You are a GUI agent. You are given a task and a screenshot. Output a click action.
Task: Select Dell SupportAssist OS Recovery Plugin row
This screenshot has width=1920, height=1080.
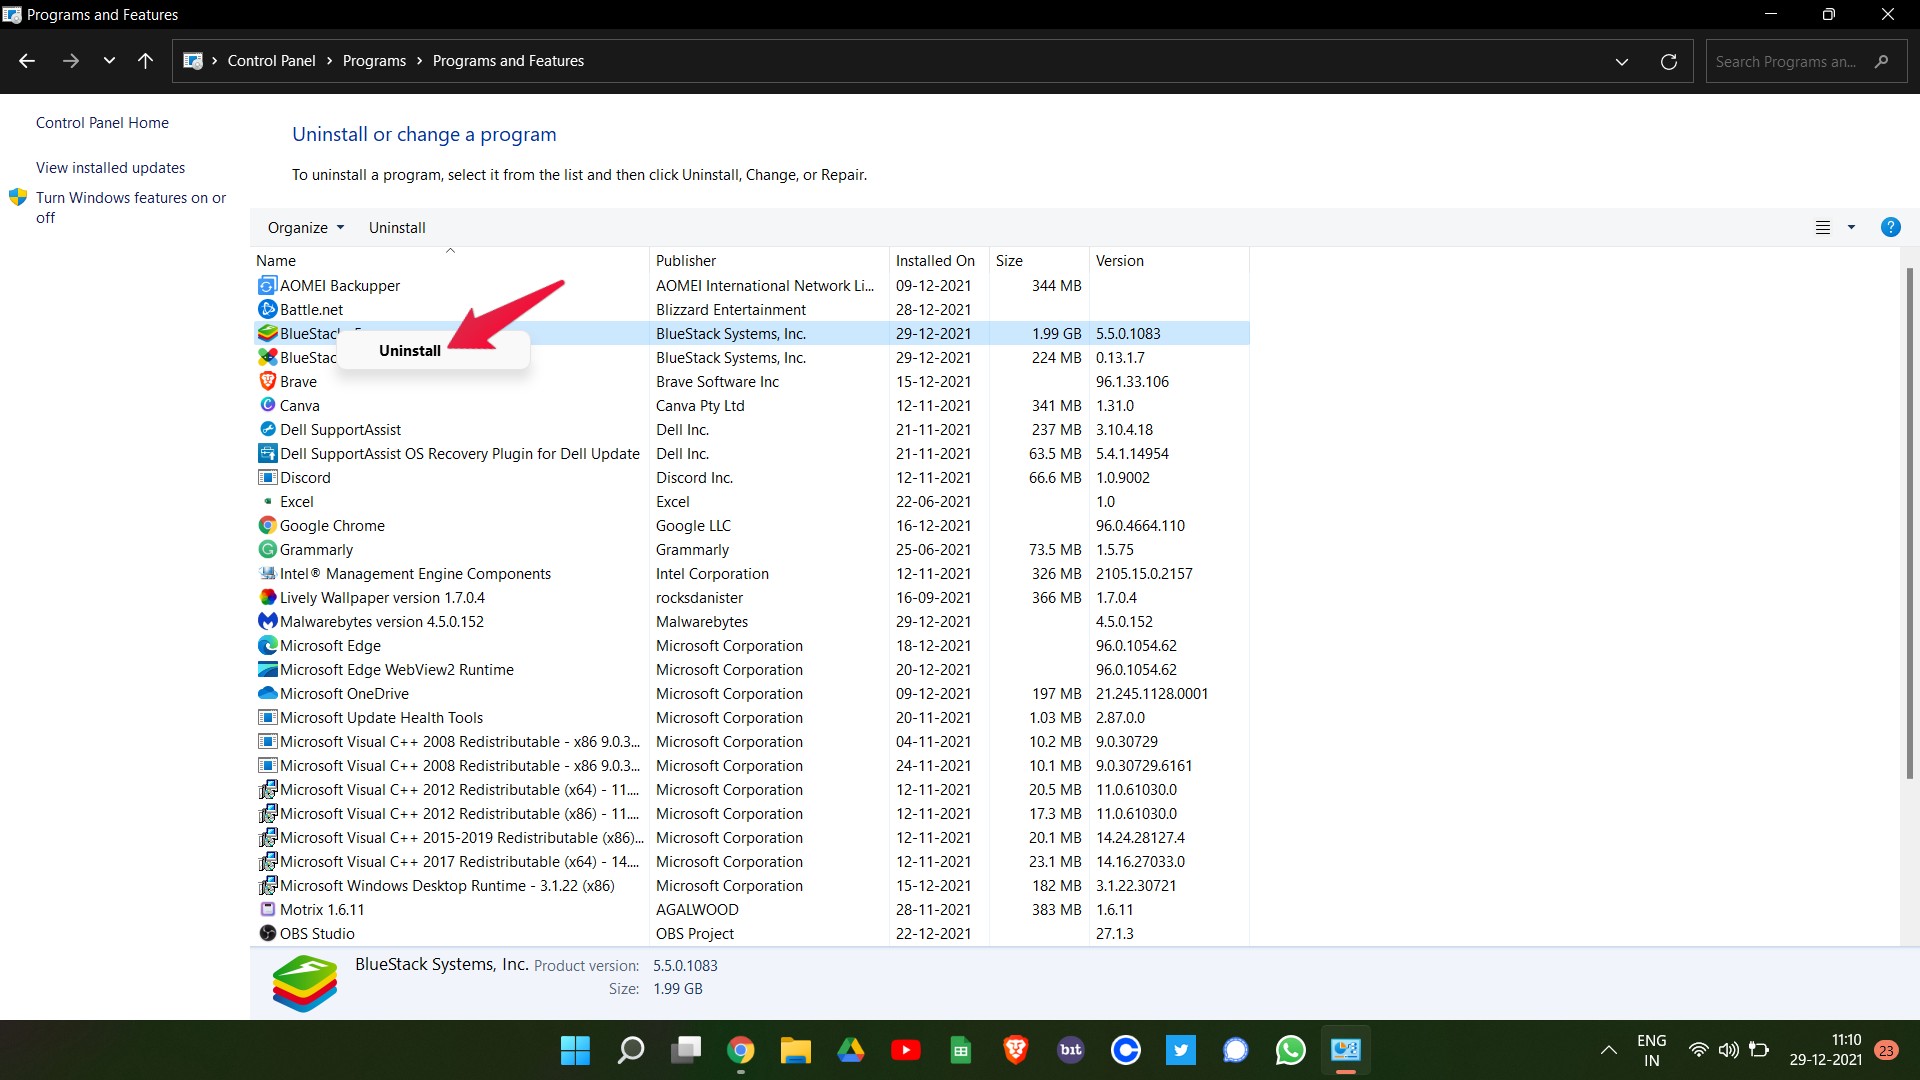[751, 454]
